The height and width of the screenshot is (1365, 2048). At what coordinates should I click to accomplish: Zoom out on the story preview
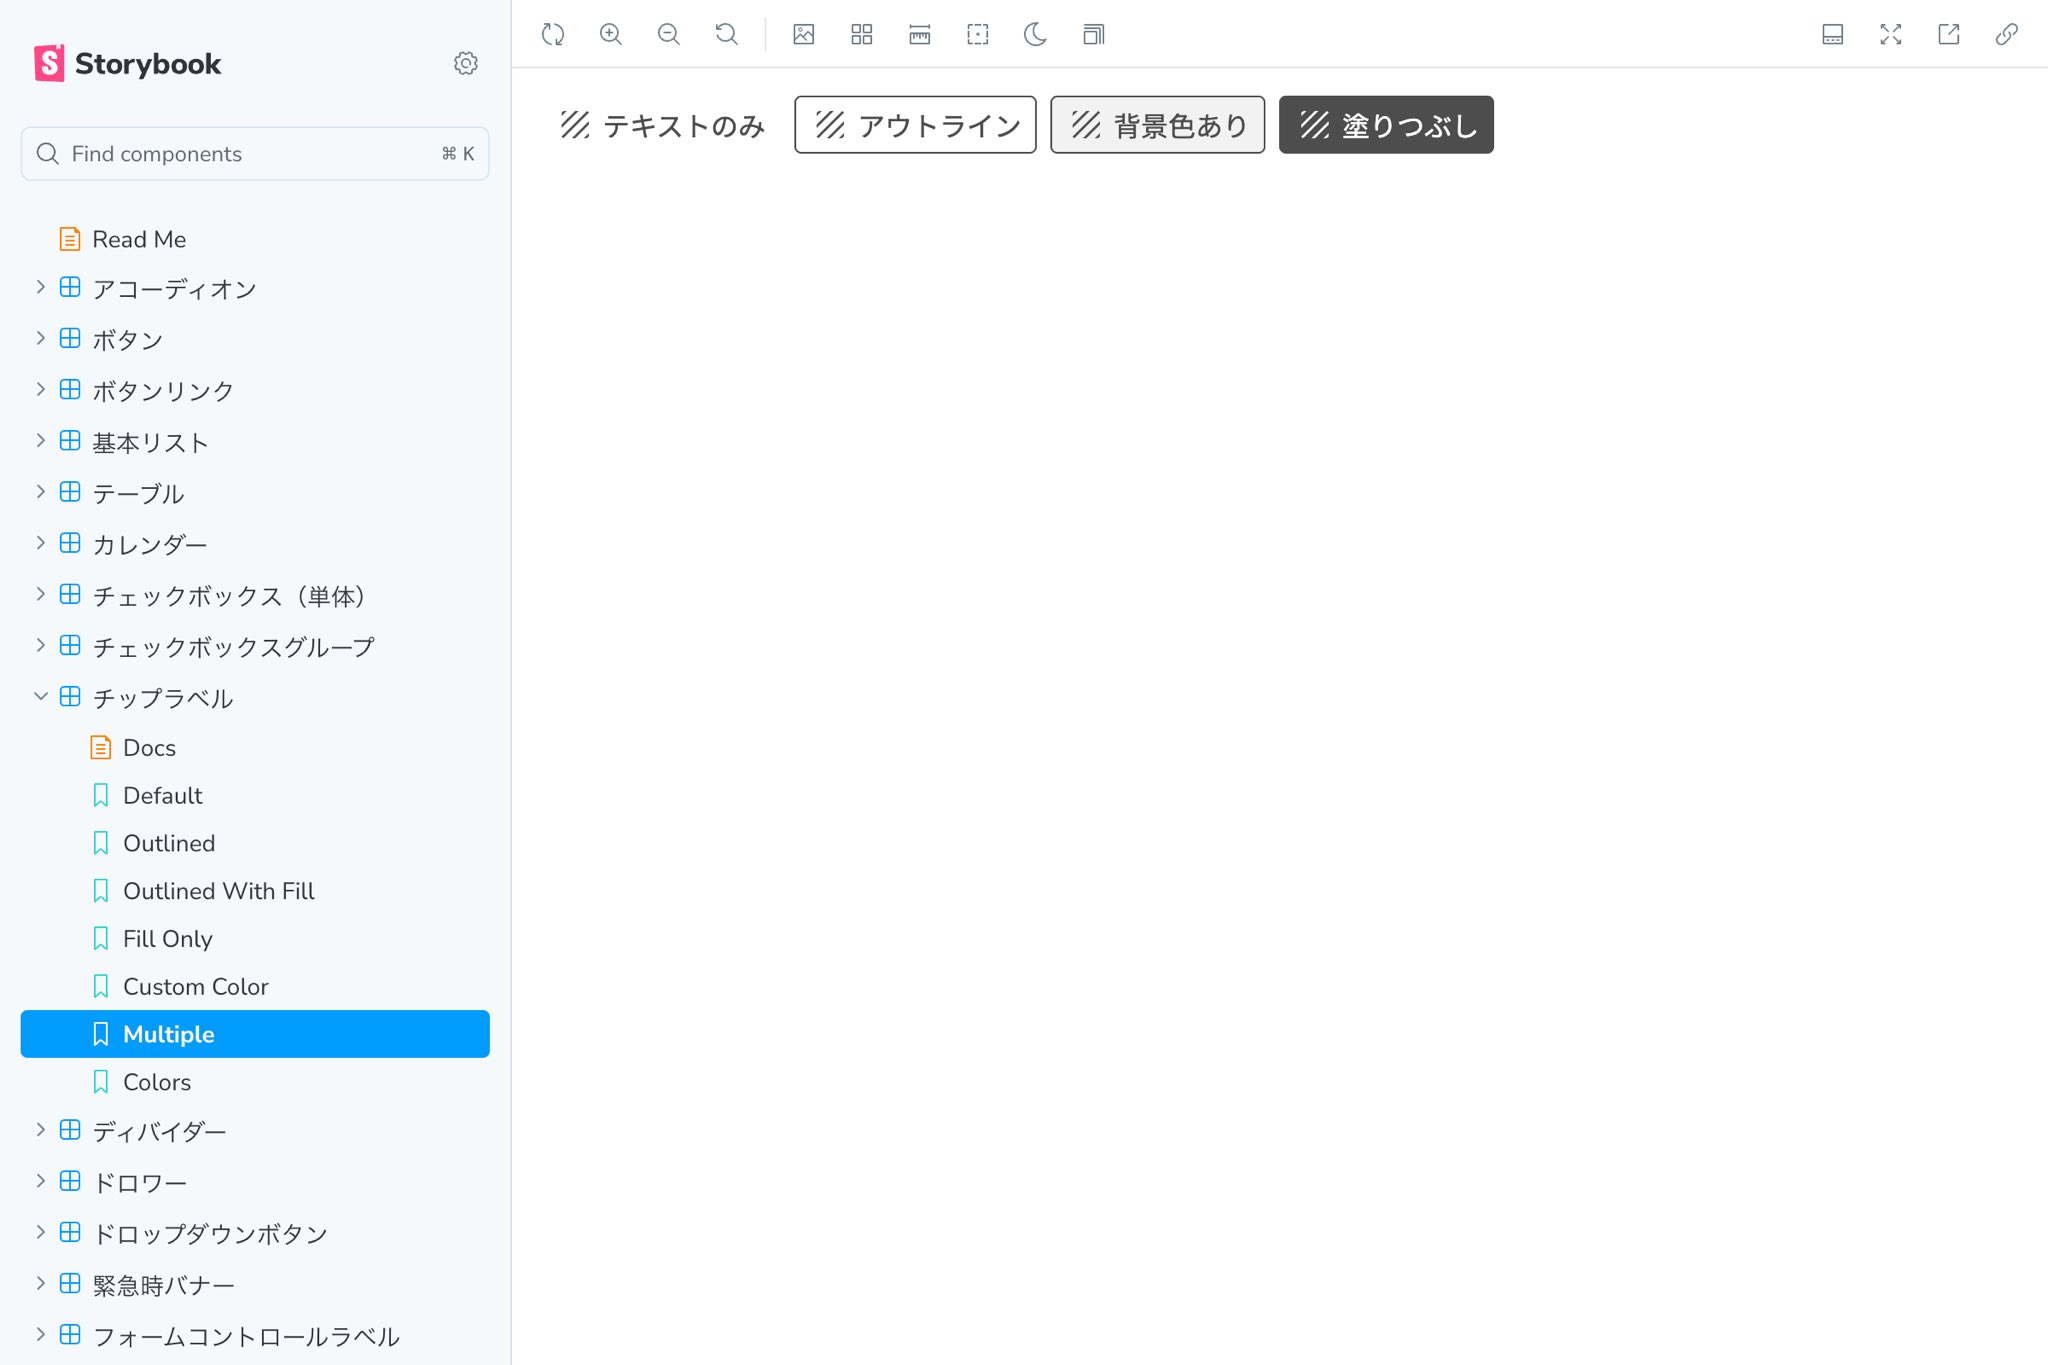(x=669, y=35)
